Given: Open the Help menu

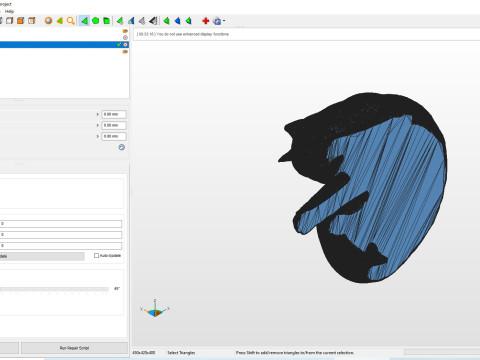Looking at the screenshot, I should (x=9, y=11).
